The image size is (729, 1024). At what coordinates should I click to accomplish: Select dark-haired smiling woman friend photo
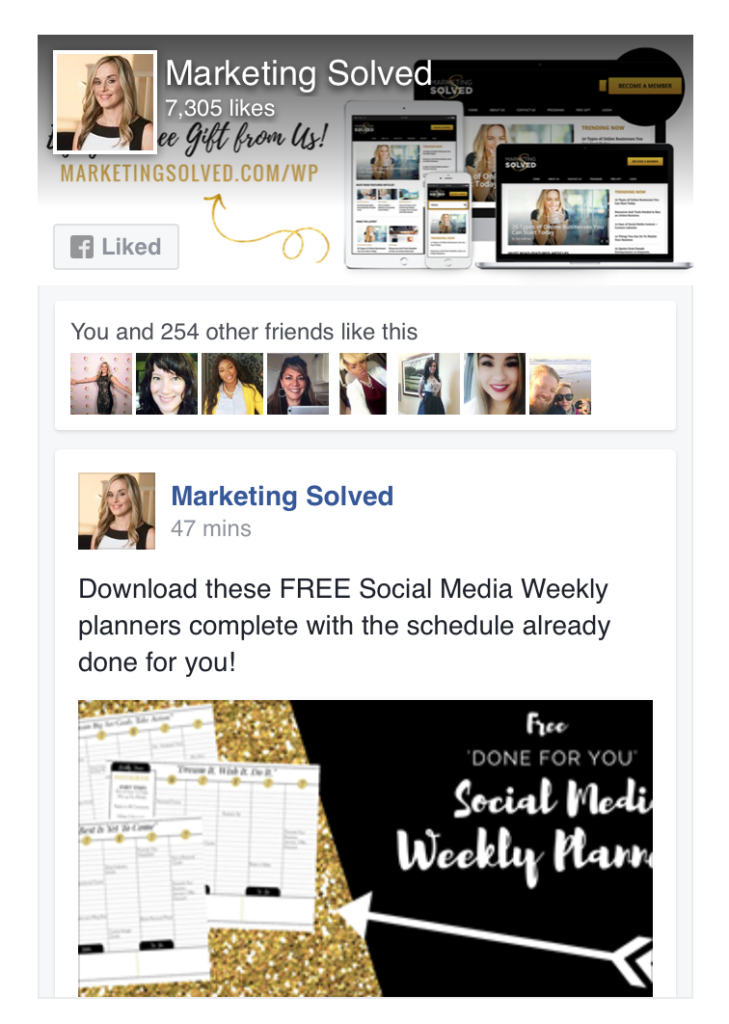pos(167,384)
